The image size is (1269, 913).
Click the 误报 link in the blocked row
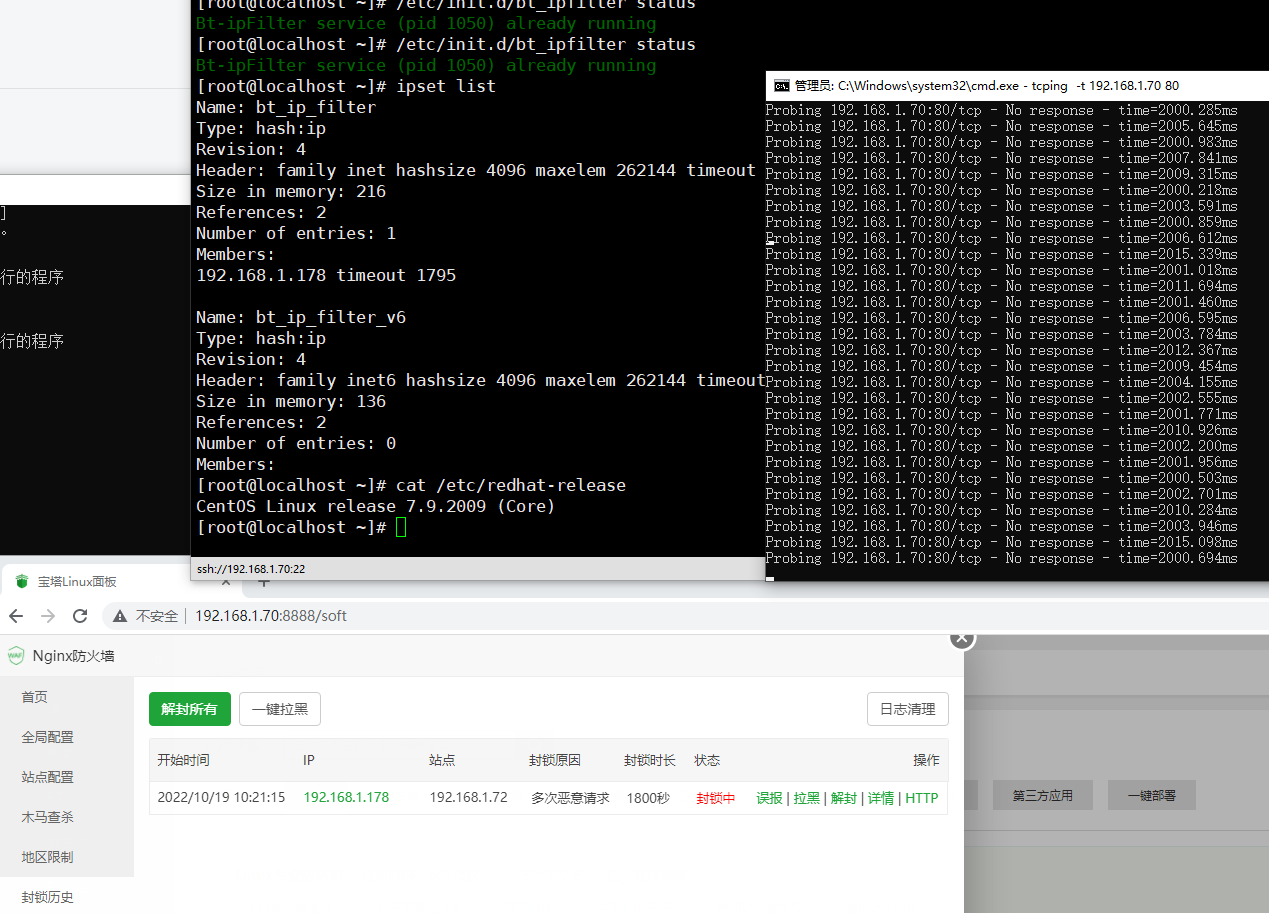click(769, 798)
